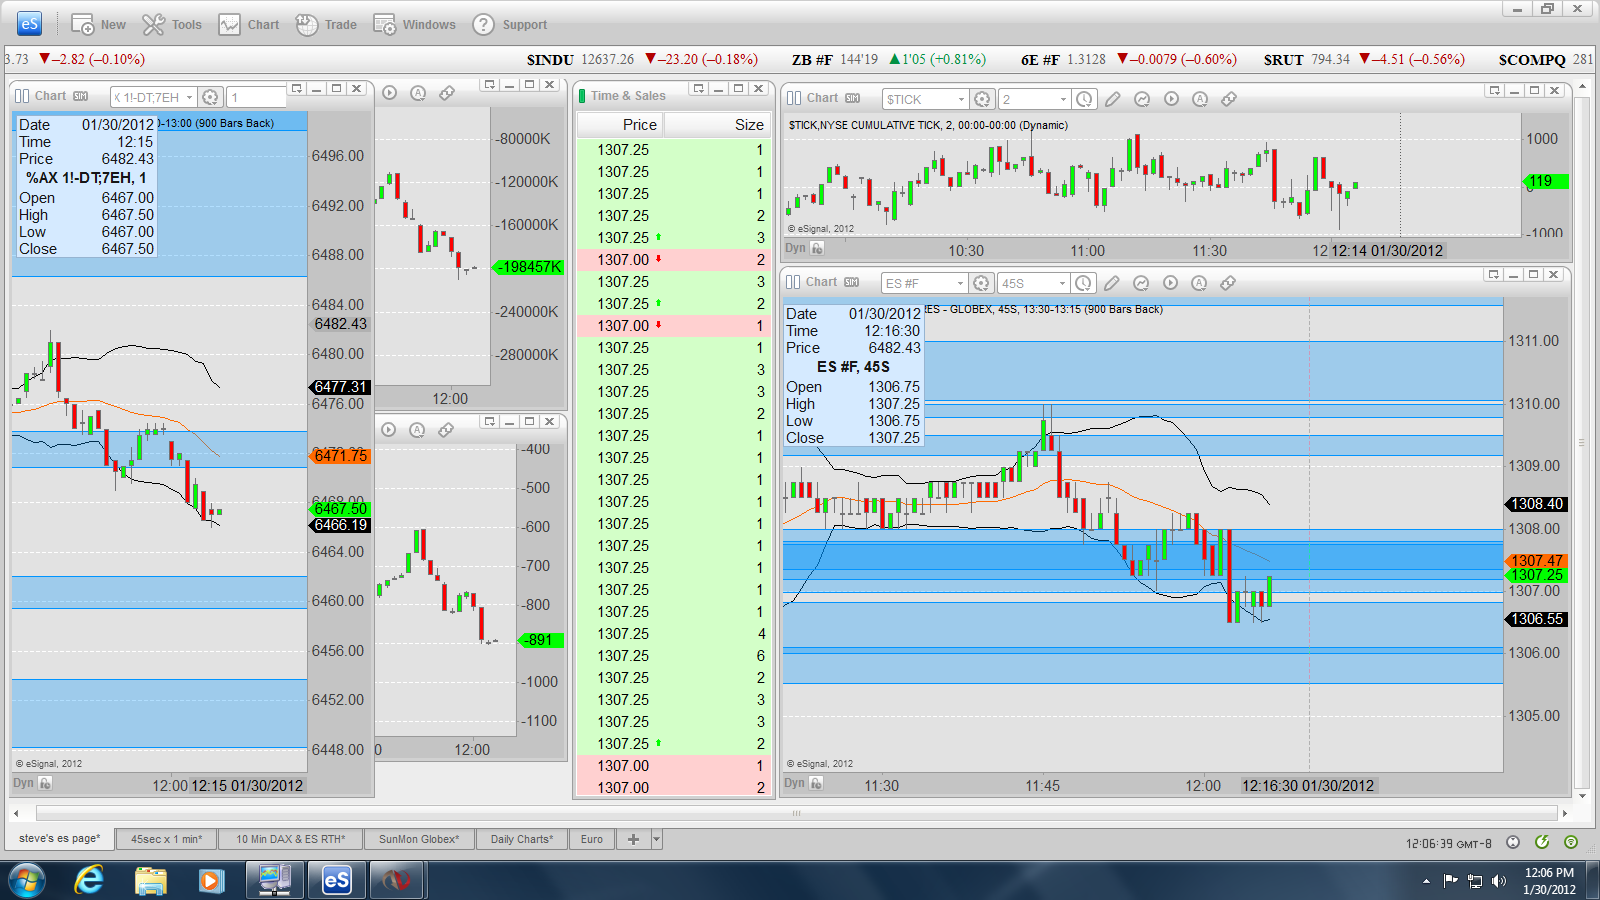This screenshot has width=1600, height=900.
Task: Toggle Dyn lock on $TICK chart footer
Action: pyautogui.click(x=817, y=248)
